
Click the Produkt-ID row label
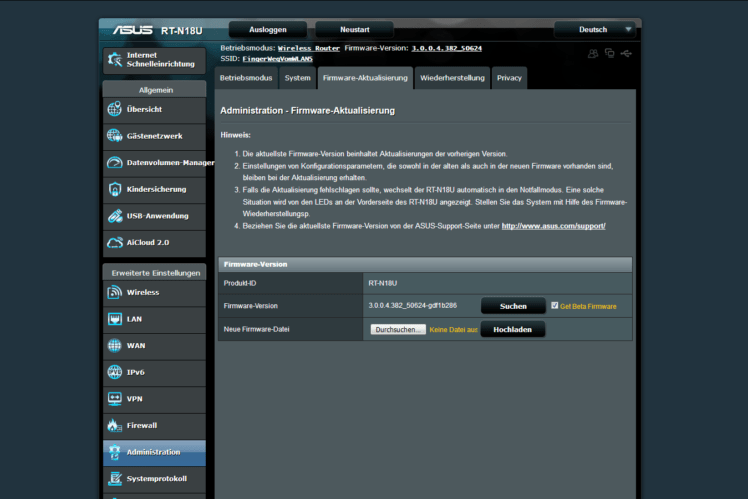[x=239, y=283]
